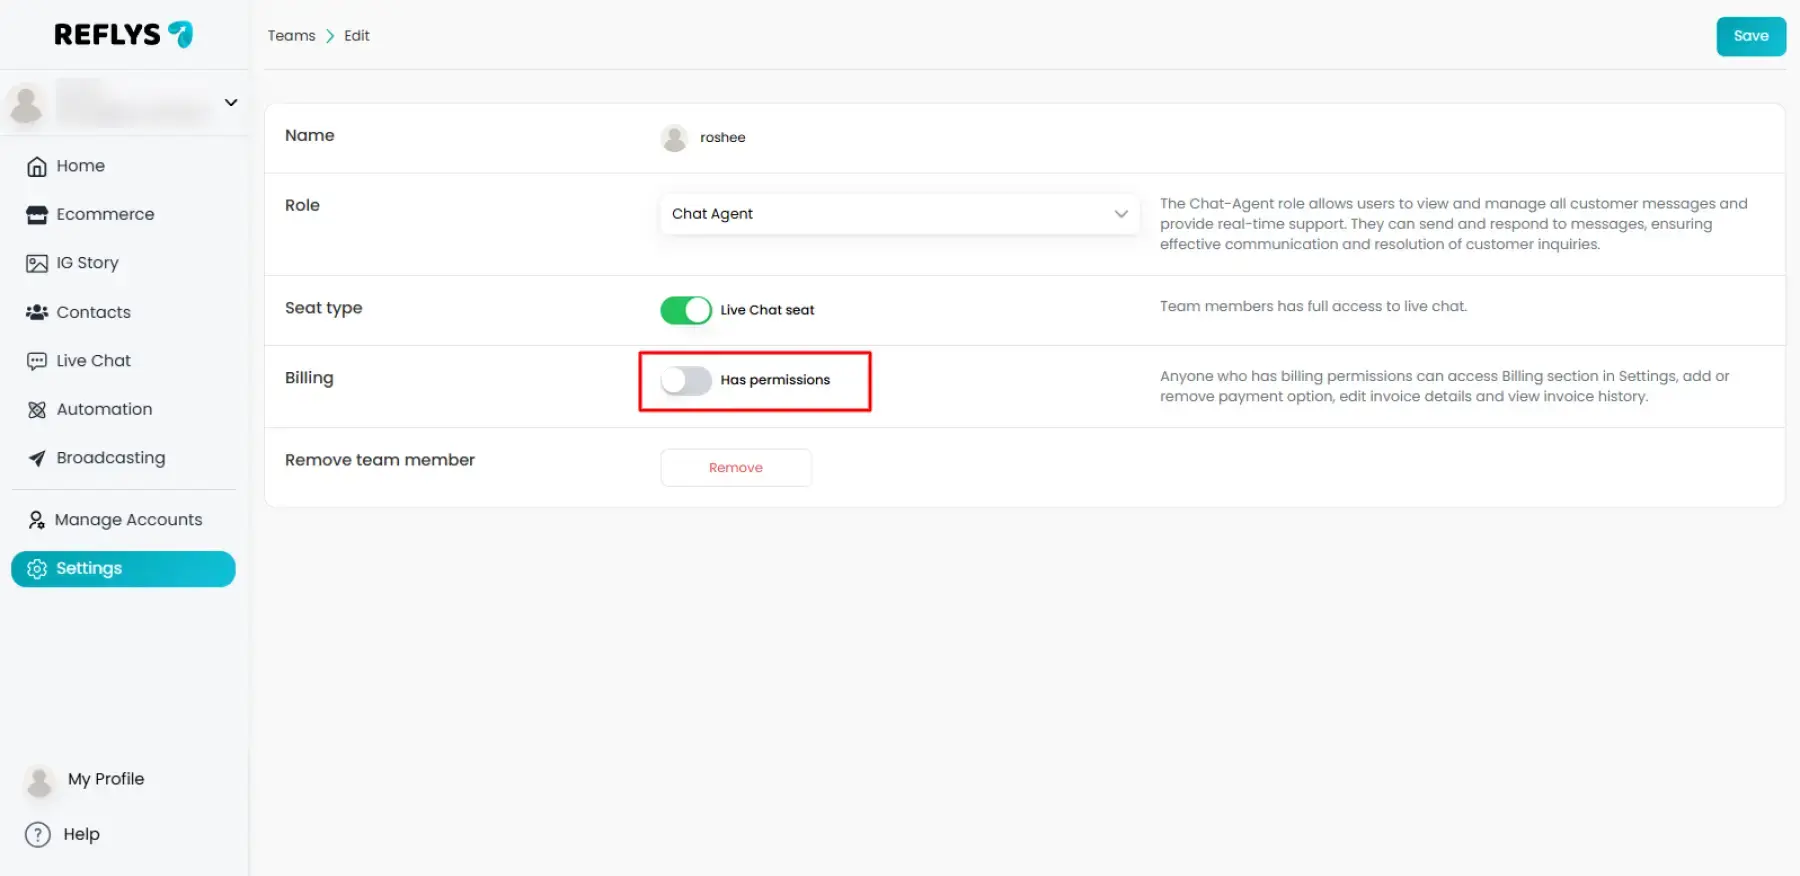The height and width of the screenshot is (876, 1800).
Task: Click the Help question mark icon
Action: (38, 835)
